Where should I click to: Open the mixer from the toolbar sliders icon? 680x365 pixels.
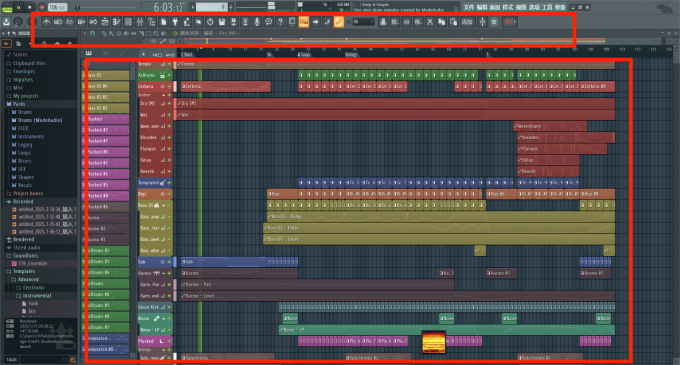coord(140,22)
